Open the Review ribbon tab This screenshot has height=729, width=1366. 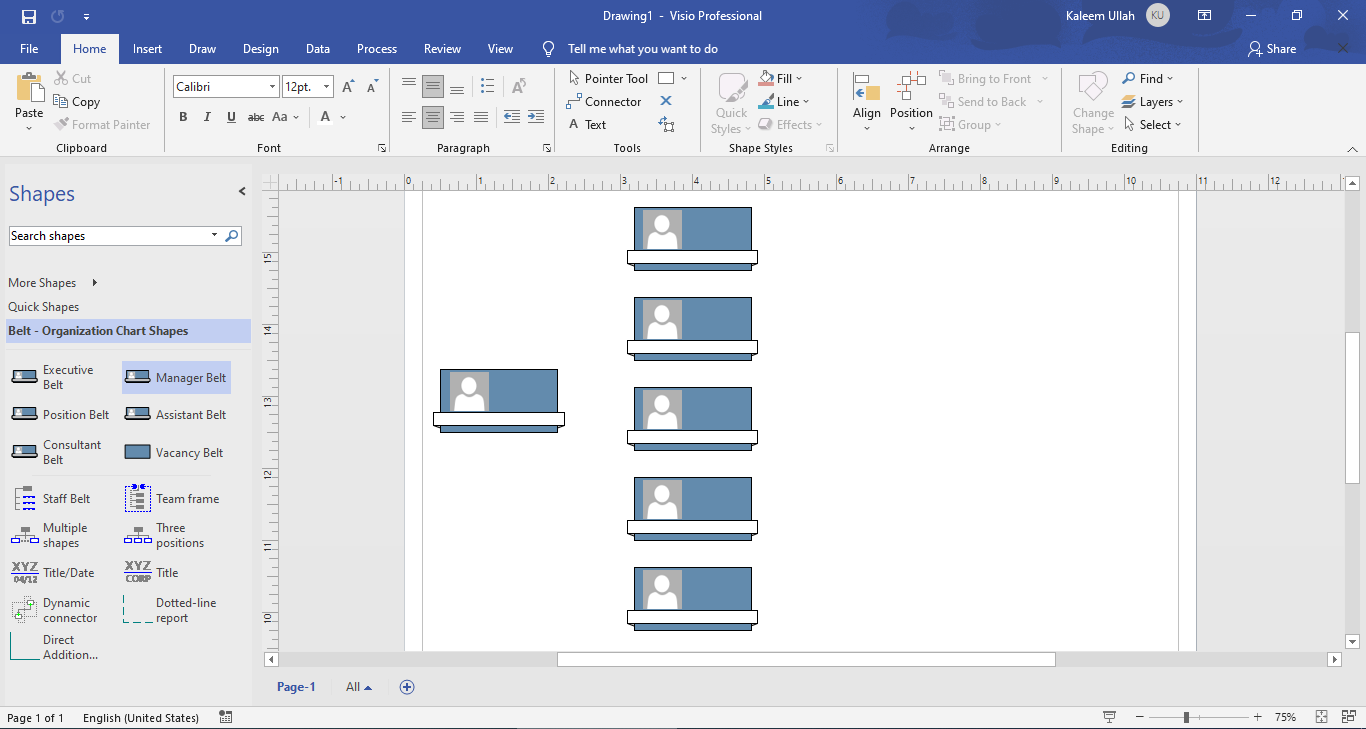point(442,48)
